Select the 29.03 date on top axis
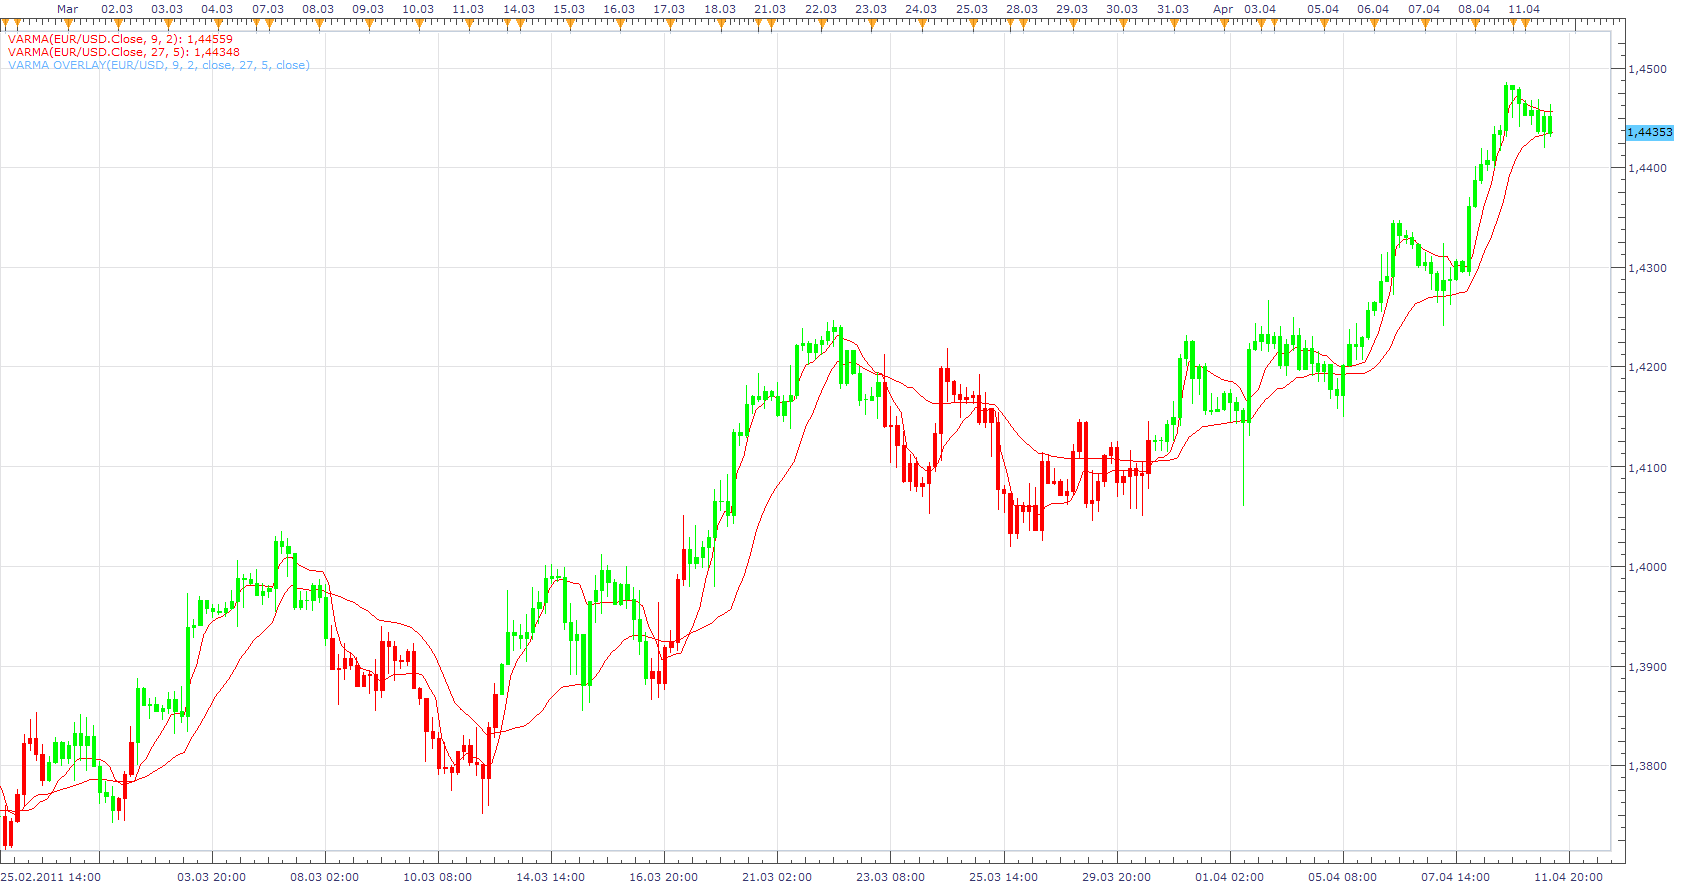The height and width of the screenshot is (888, 1682). pos(1072,9)
